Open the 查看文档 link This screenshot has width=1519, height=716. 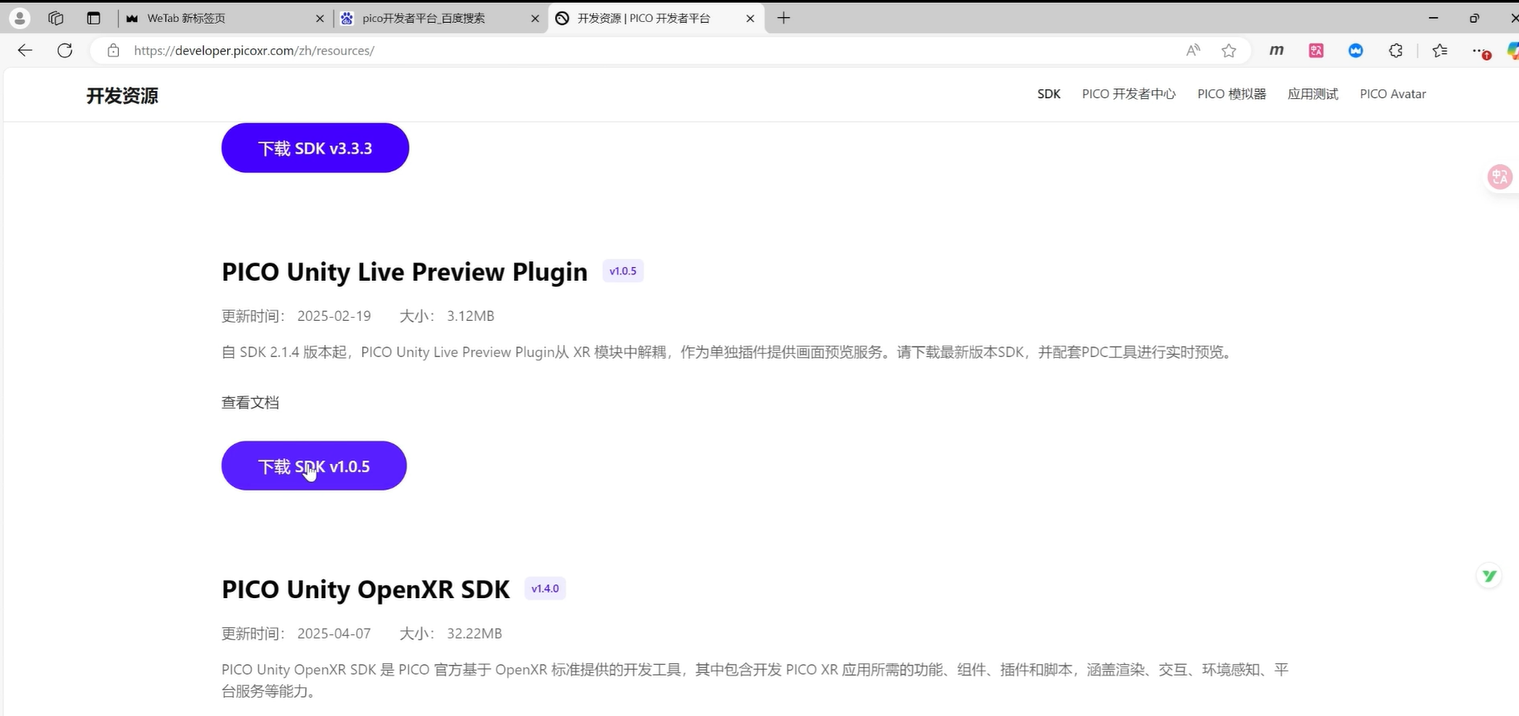[250, 402]
